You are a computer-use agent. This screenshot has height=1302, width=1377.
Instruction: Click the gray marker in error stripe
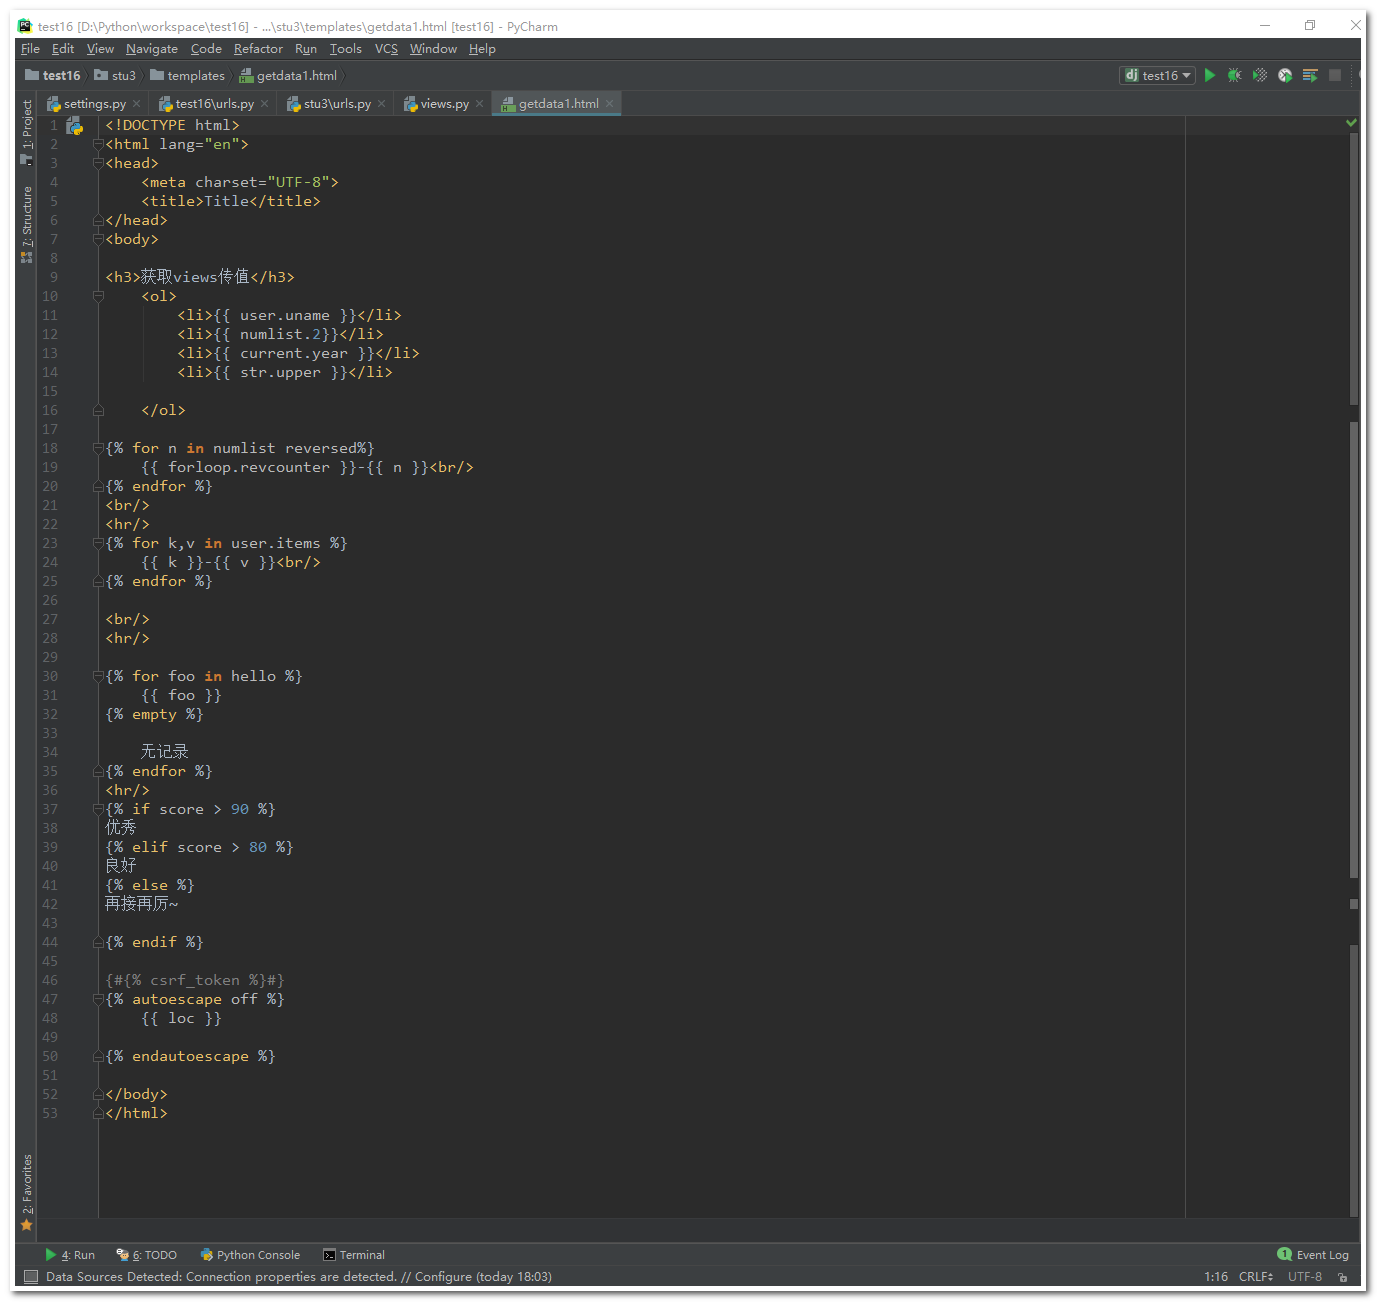(1354, 904)
